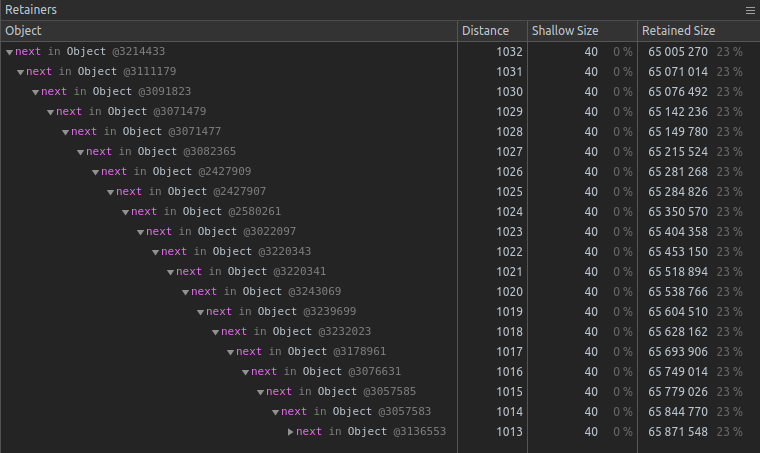This screenshot has height=453, width=760.
Task: Collapse the Object @2427909 tree node
Action: pyautogui.click(x=95, y=172)
